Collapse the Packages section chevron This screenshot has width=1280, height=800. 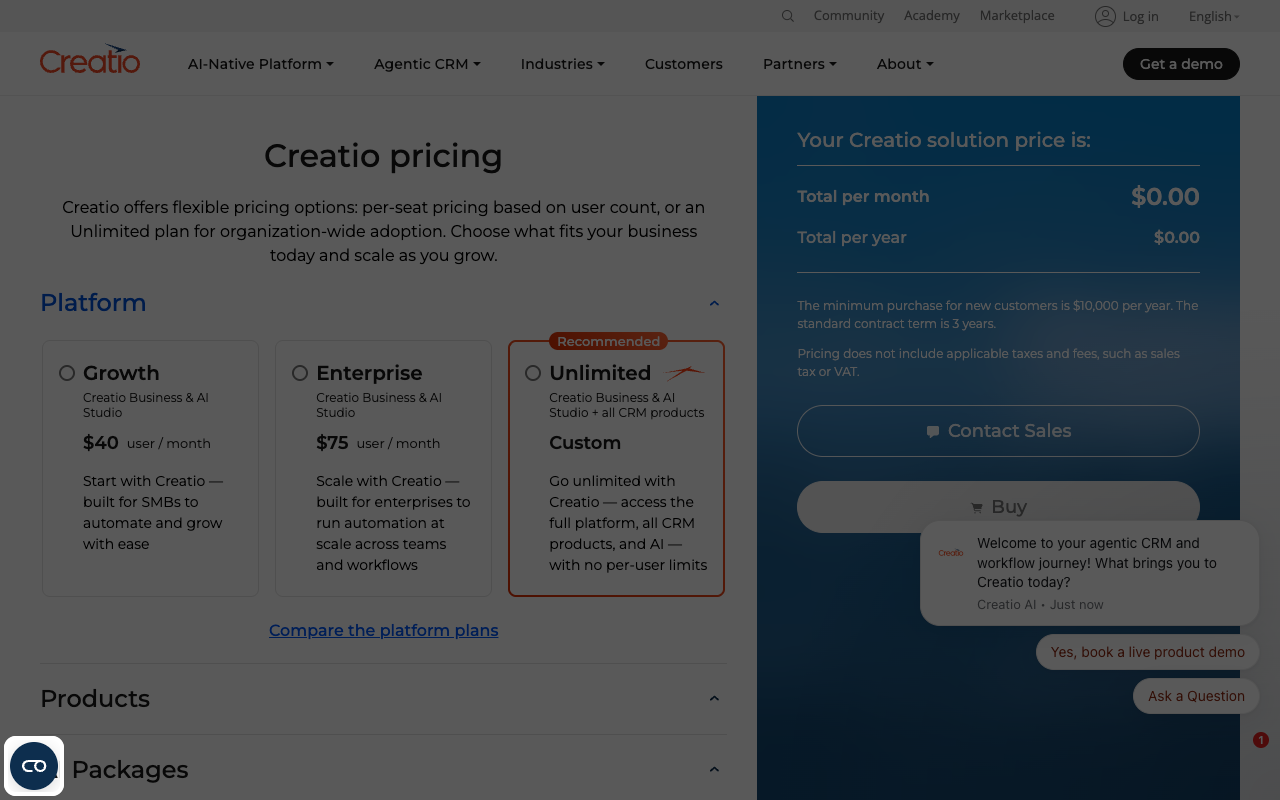tap(714, 769)
